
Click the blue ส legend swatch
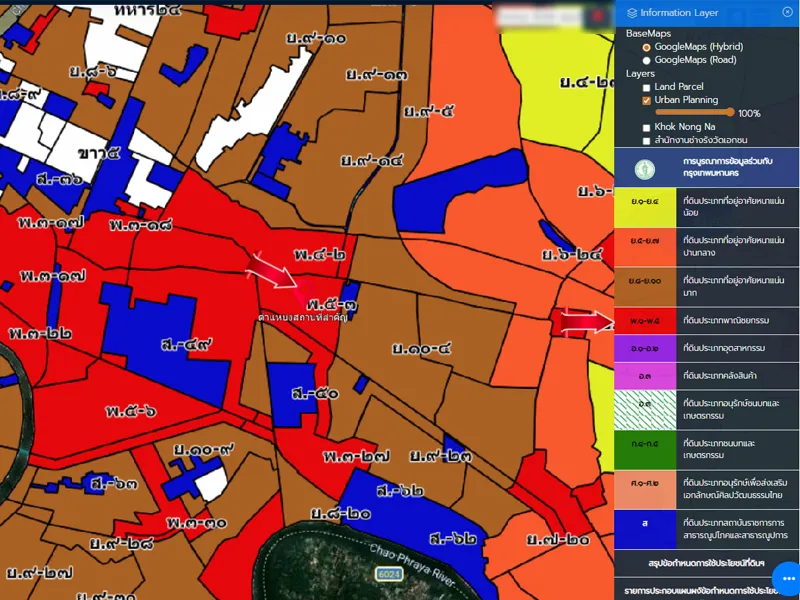(645, 522)
